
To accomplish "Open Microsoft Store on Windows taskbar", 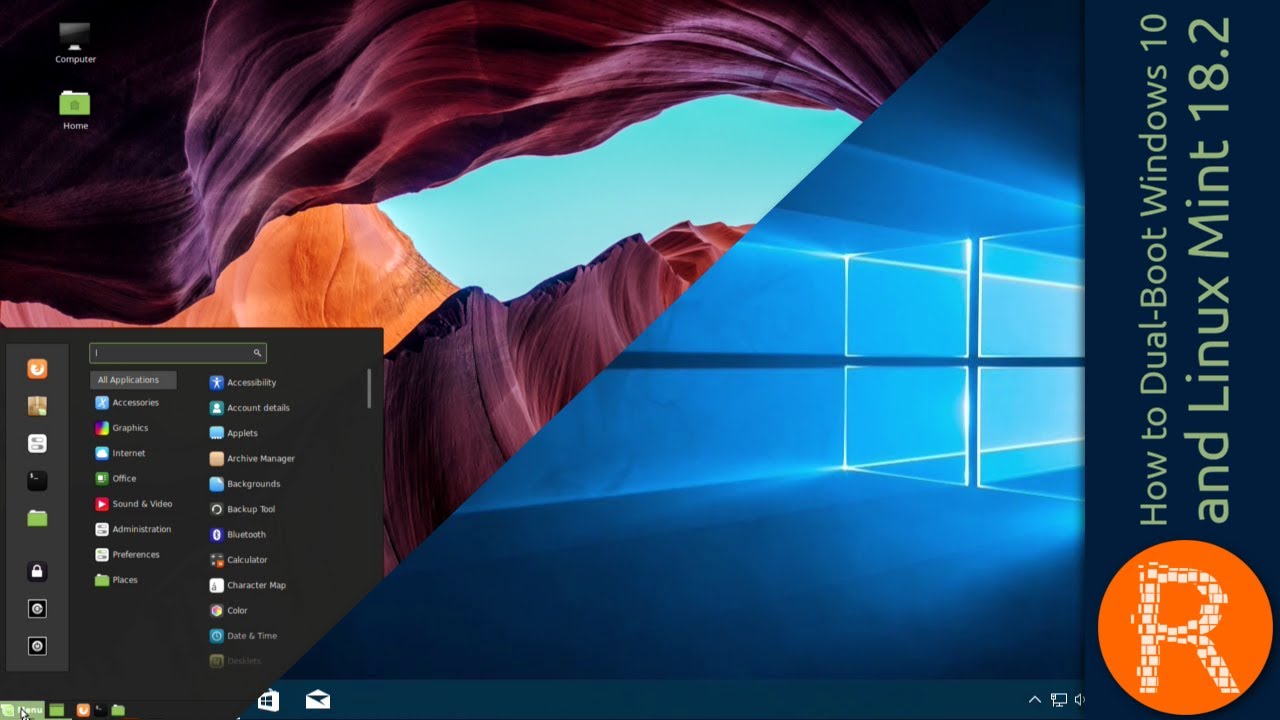I will coord(268,700).
